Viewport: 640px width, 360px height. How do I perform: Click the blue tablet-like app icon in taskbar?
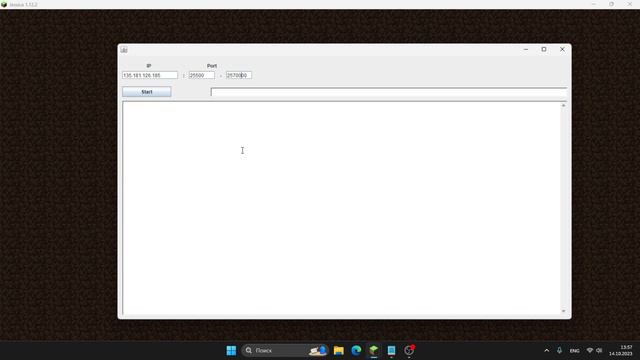point(391,350)
